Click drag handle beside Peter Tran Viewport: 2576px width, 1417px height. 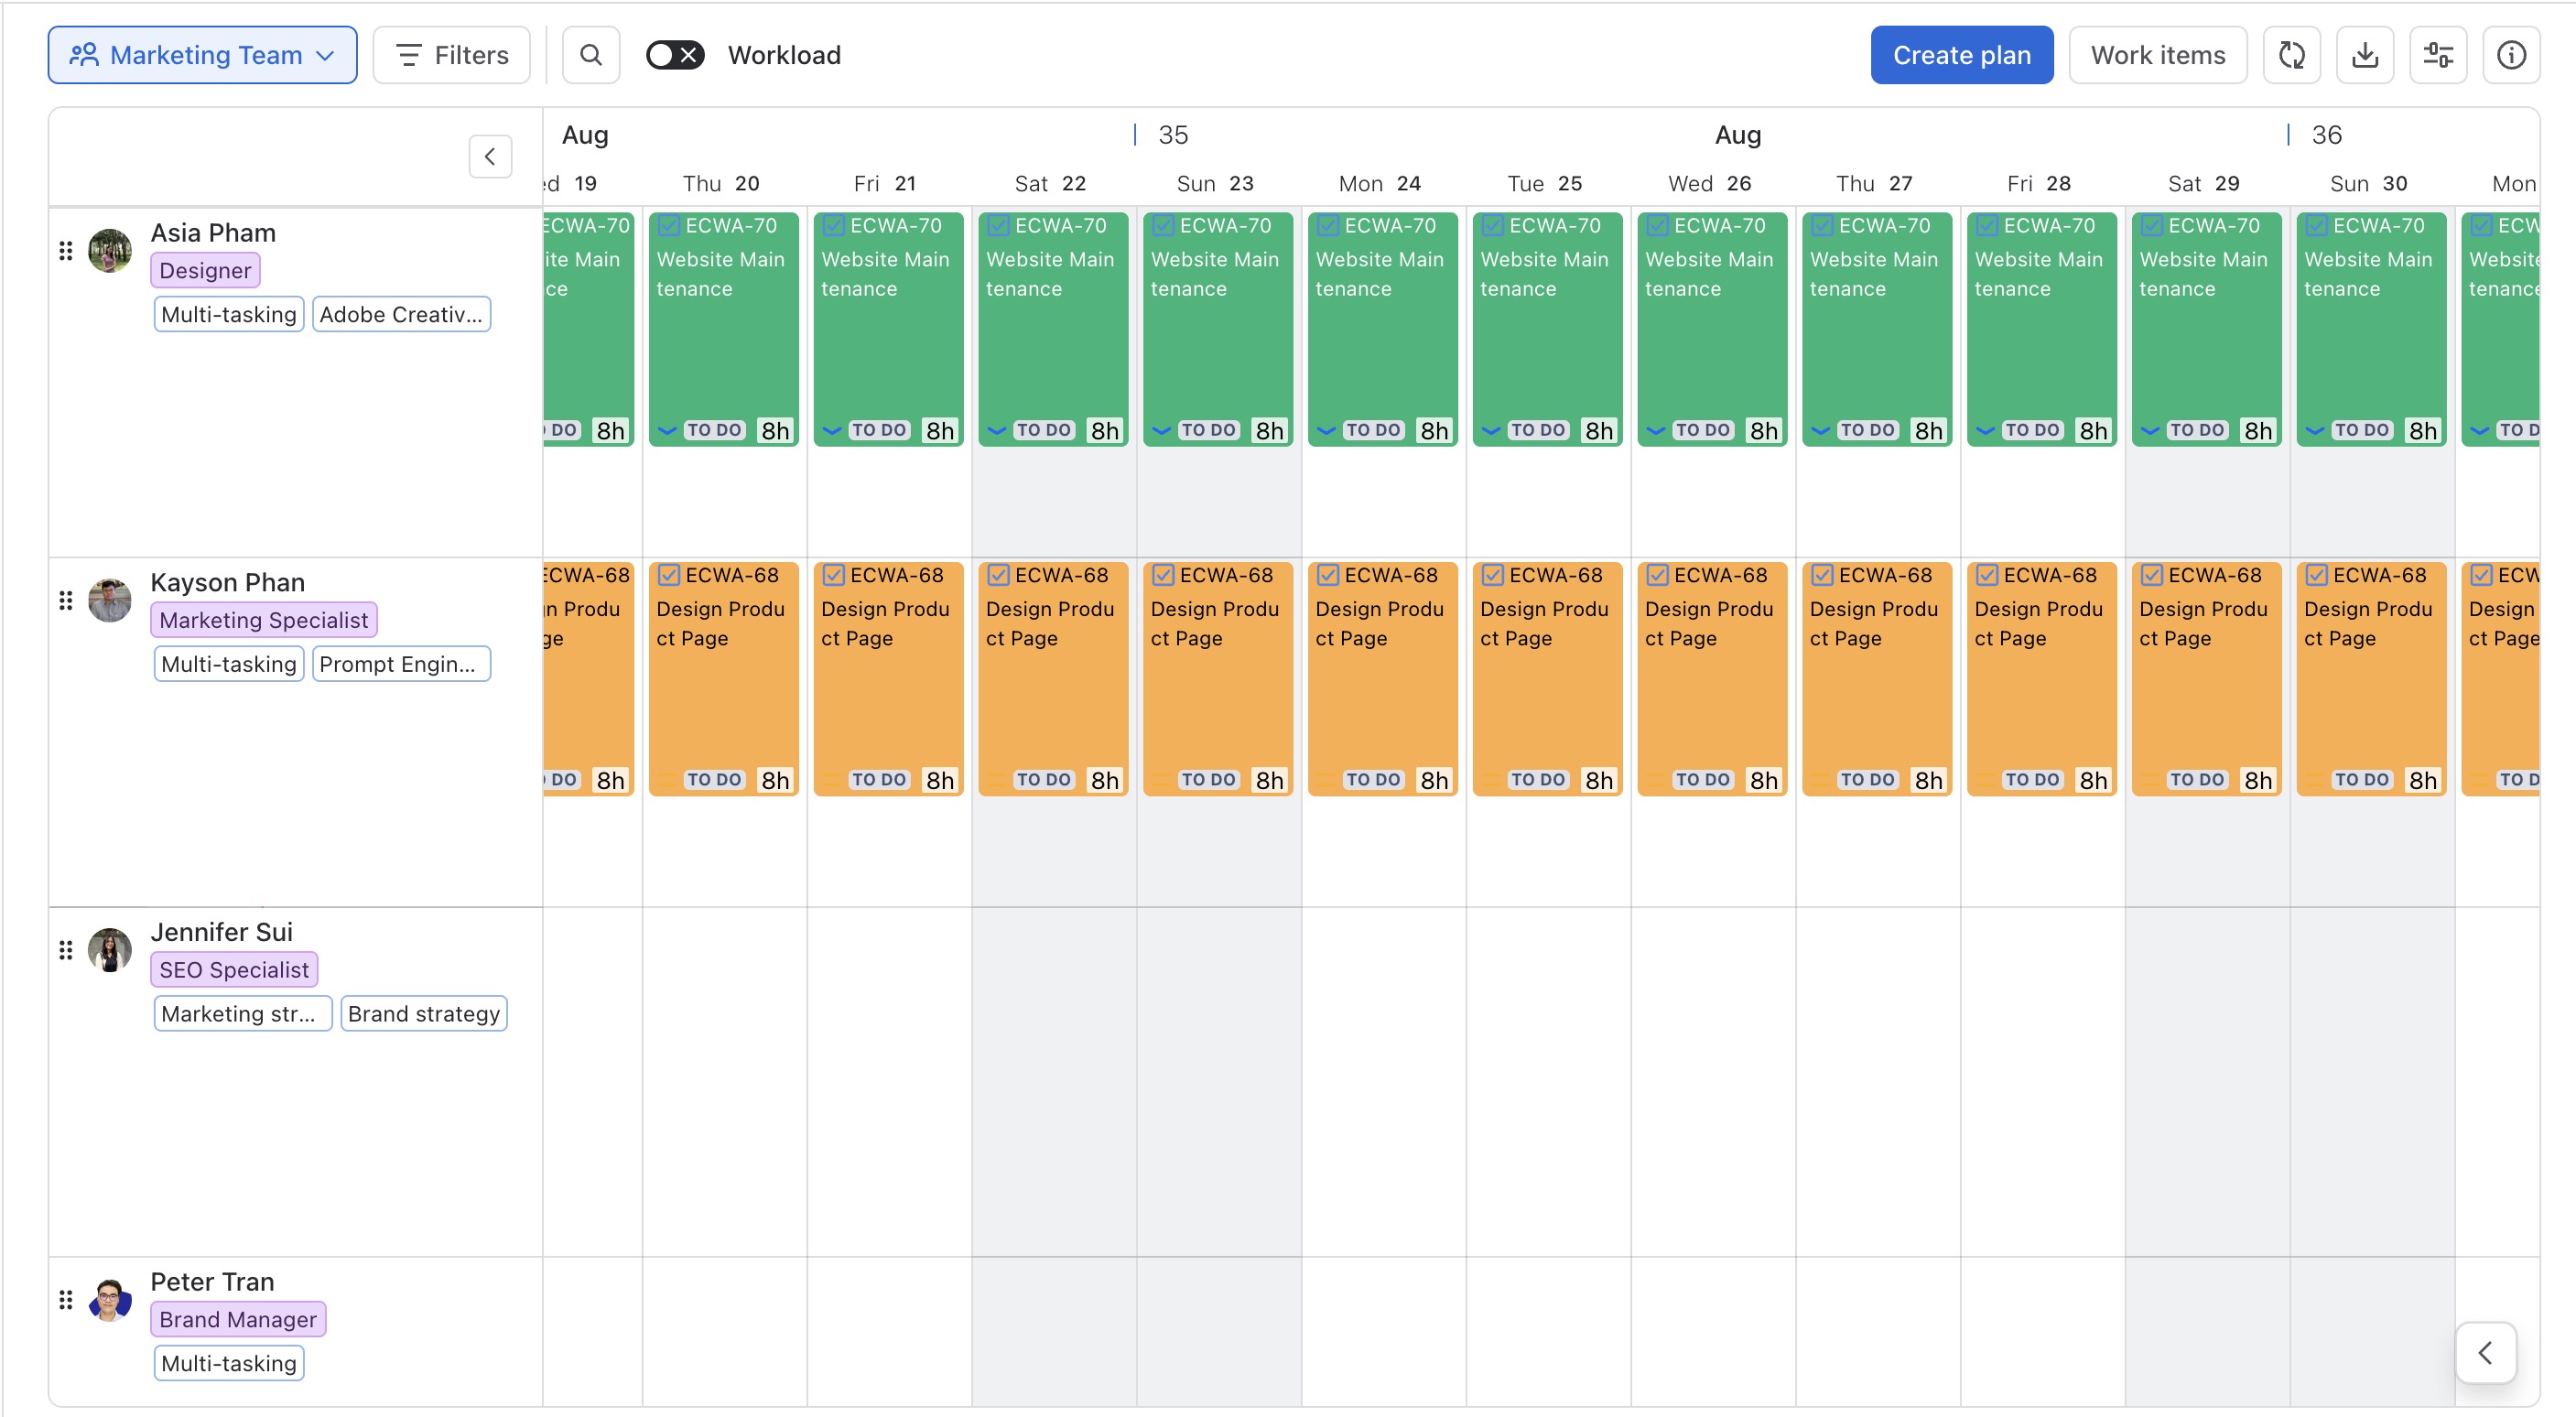pyautogui.click(x=66, y=1300)
